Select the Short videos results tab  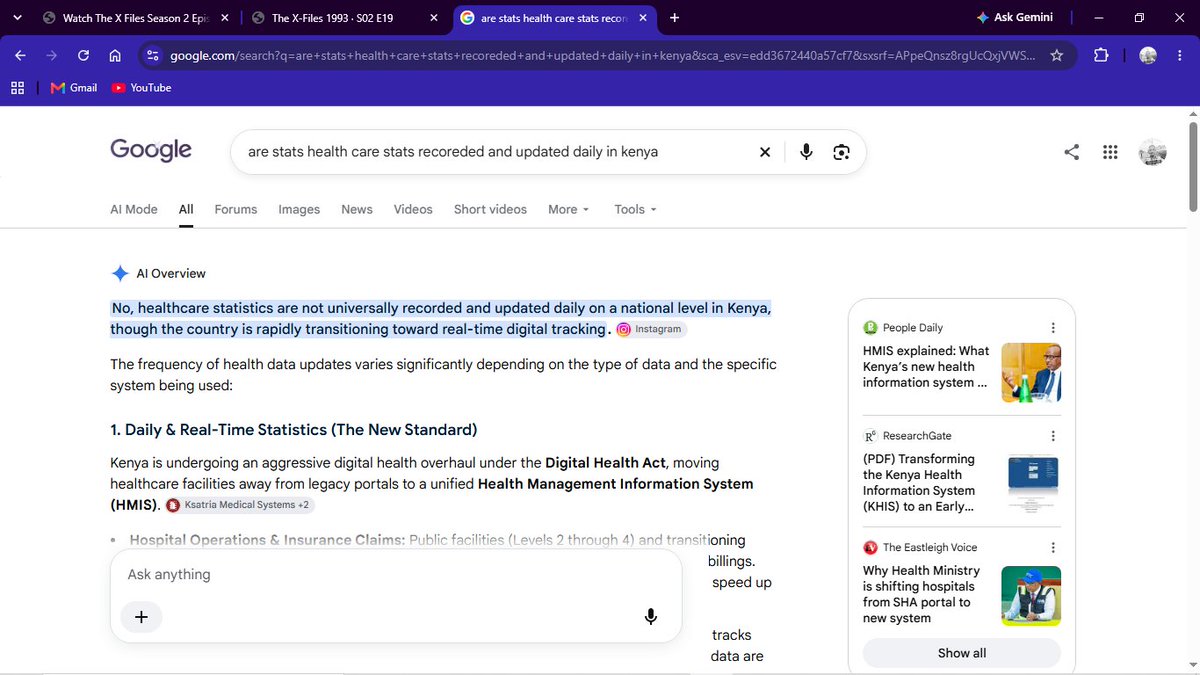coord(490,209)
